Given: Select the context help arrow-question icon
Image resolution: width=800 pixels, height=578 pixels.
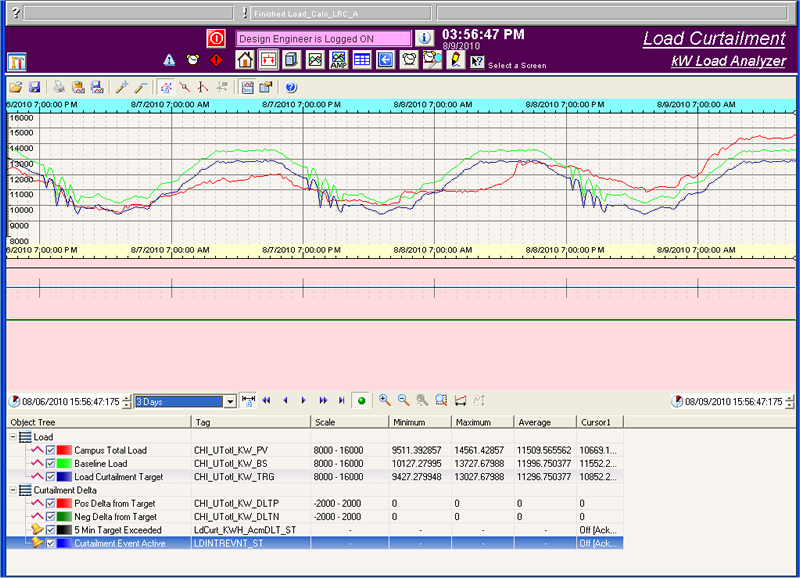Looking at the screenshot, I should point(476,60).
